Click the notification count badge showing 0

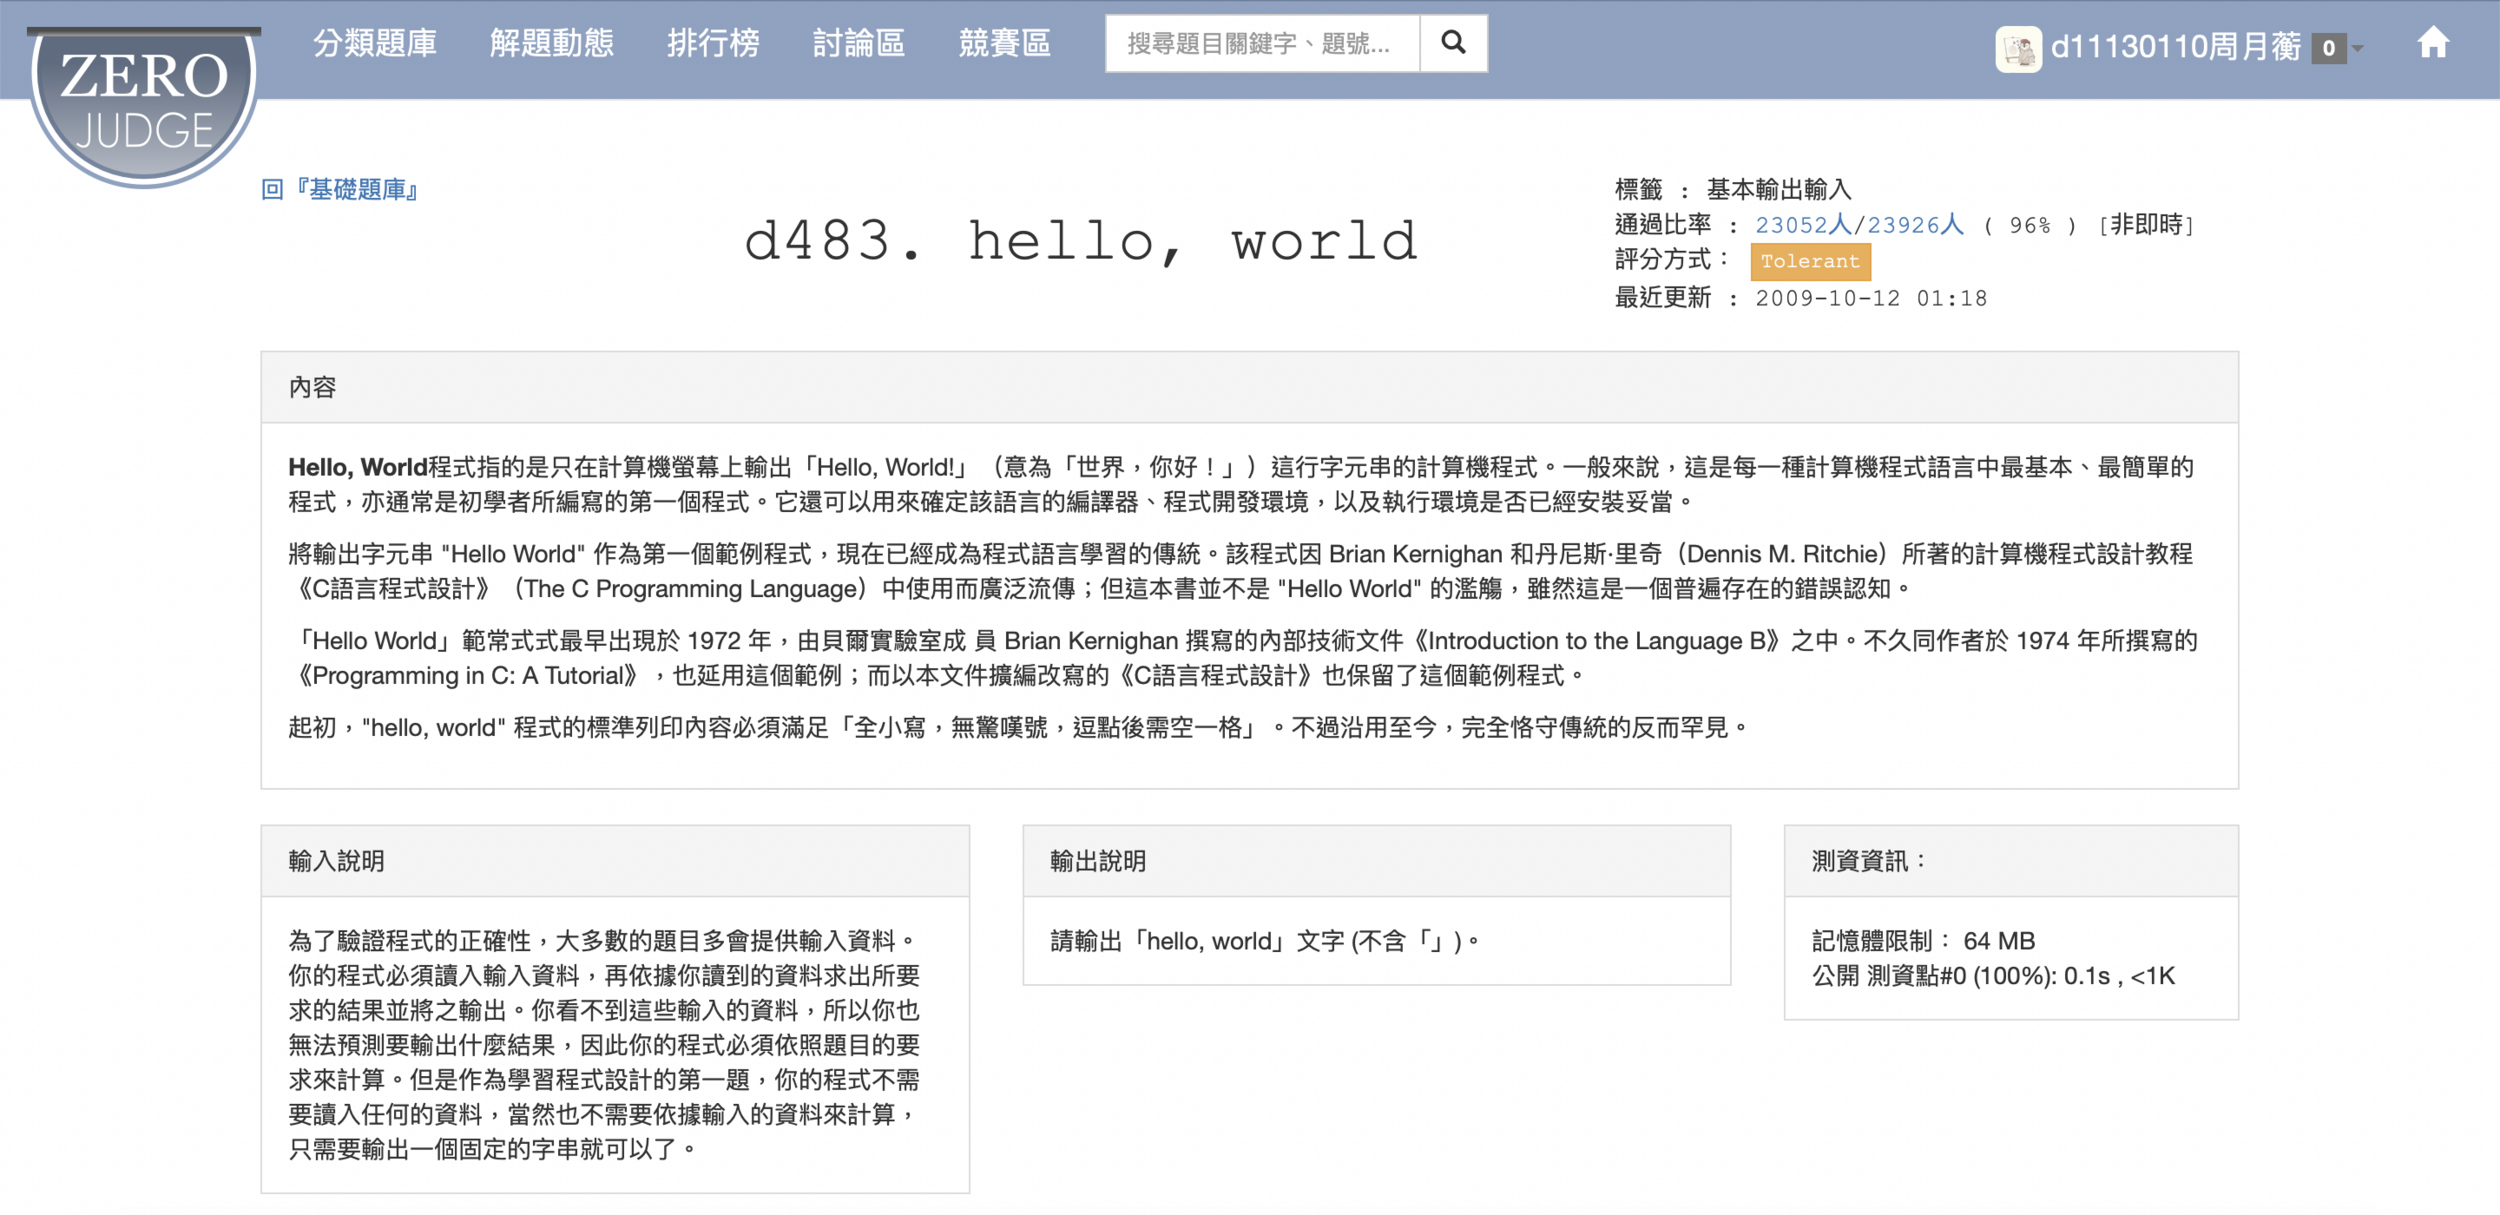pyautogui.click(x=2328, y=48)
